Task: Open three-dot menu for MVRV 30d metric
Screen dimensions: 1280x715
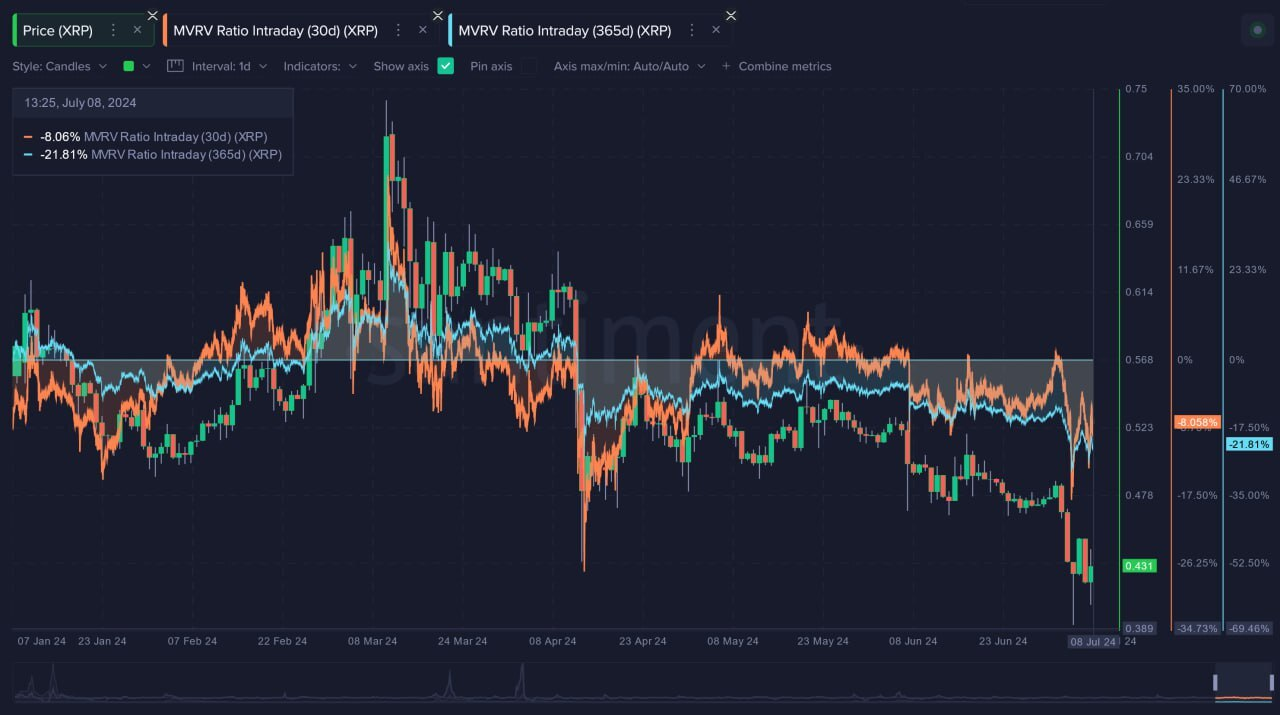Action: tap(398, 30)
